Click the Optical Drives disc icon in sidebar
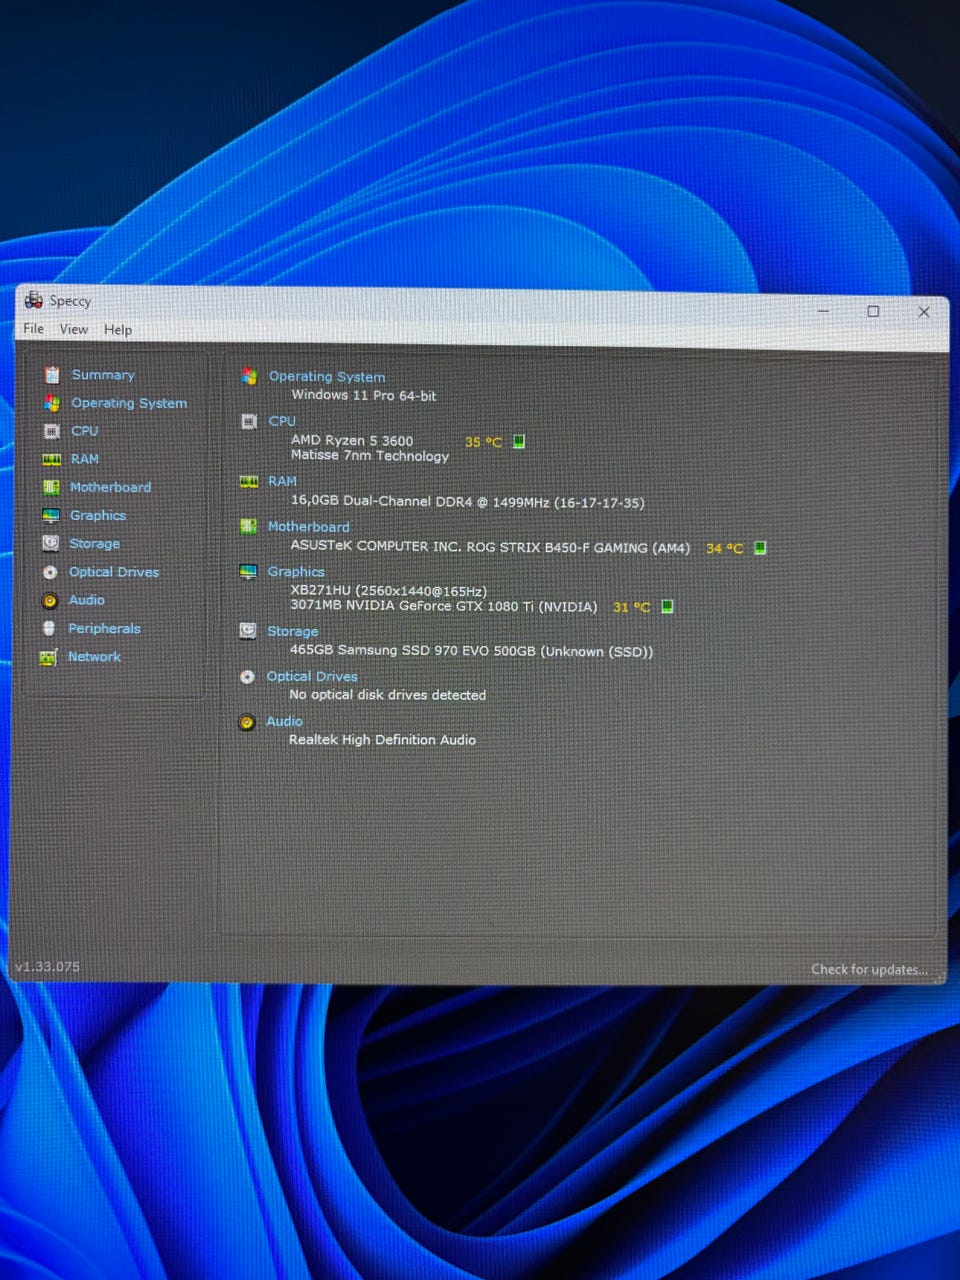The height and width of the screenshot is (1280, 960). click(50, 572)
